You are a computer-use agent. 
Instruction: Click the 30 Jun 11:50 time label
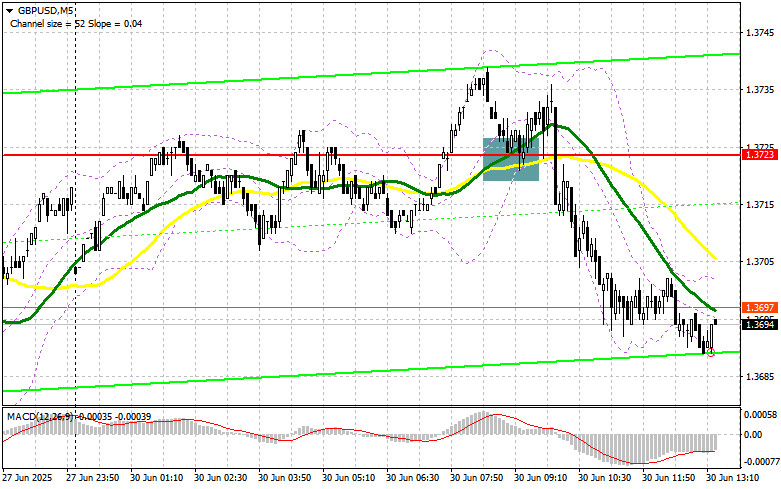tap(668, 478)
